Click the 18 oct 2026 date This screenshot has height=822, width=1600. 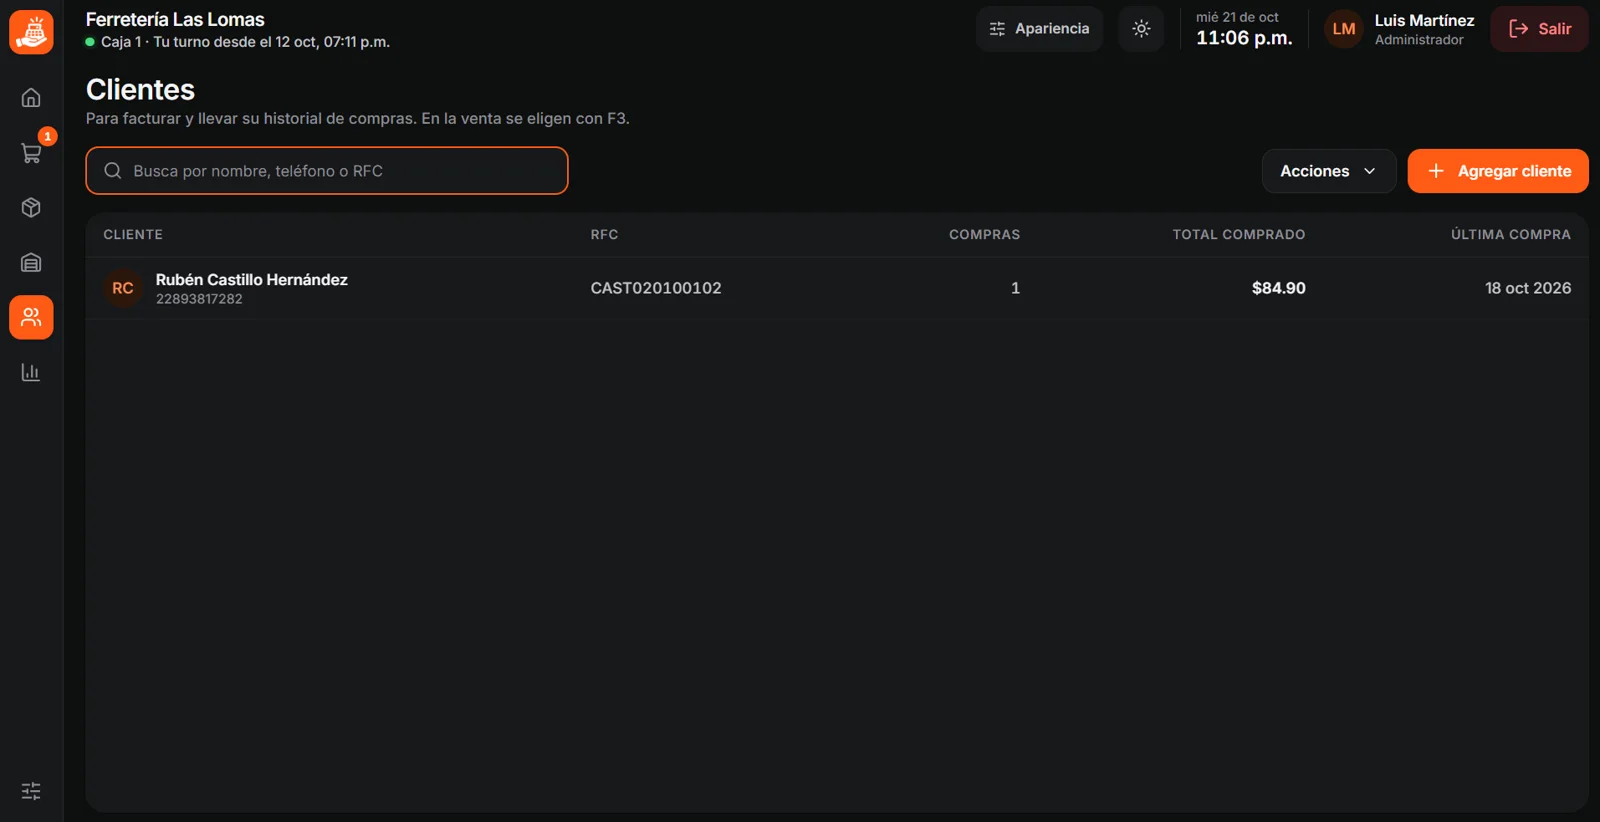coord(1528,288)
